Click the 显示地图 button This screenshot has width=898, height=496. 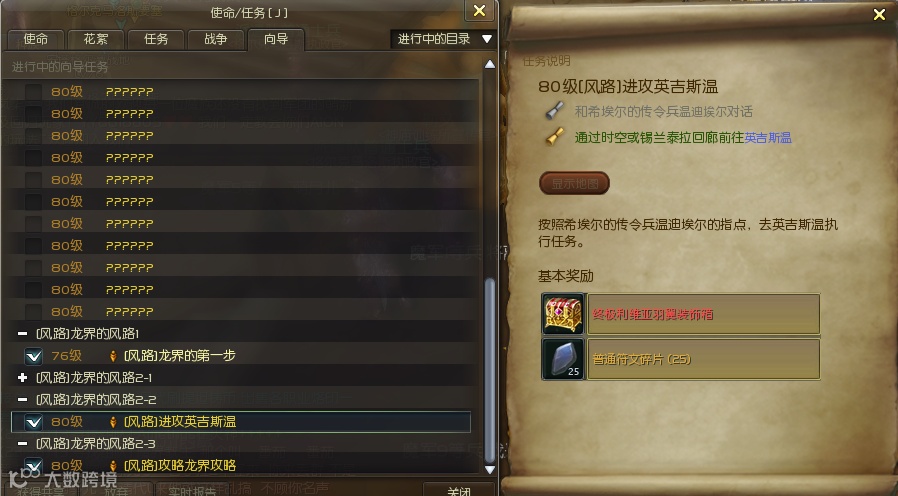[x=574, y=183]
